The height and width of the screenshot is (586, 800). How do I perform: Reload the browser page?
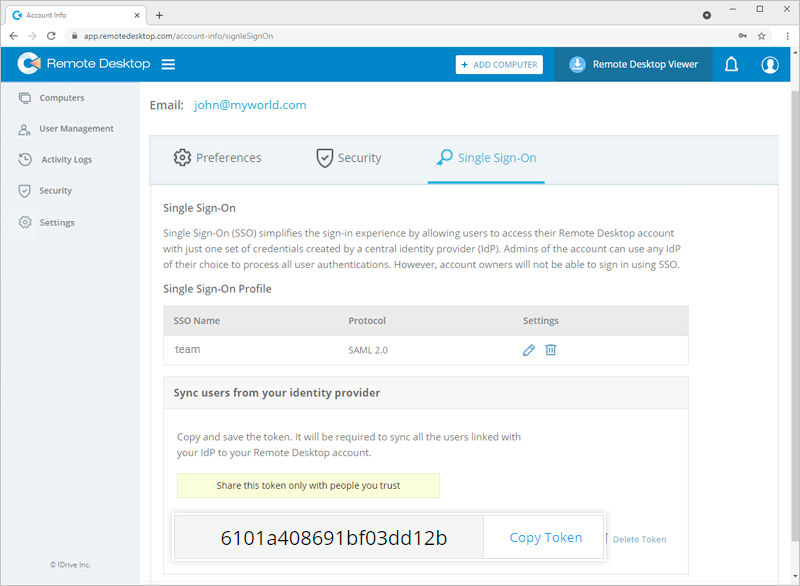coord(51,35)
